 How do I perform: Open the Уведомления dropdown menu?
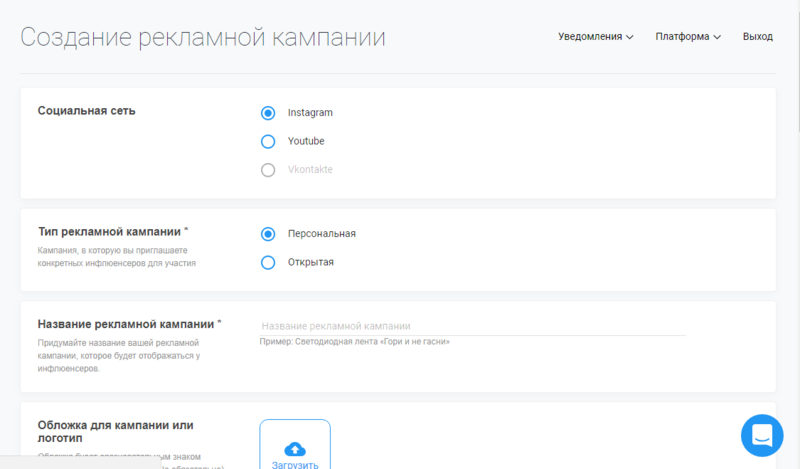pos(596,37)
